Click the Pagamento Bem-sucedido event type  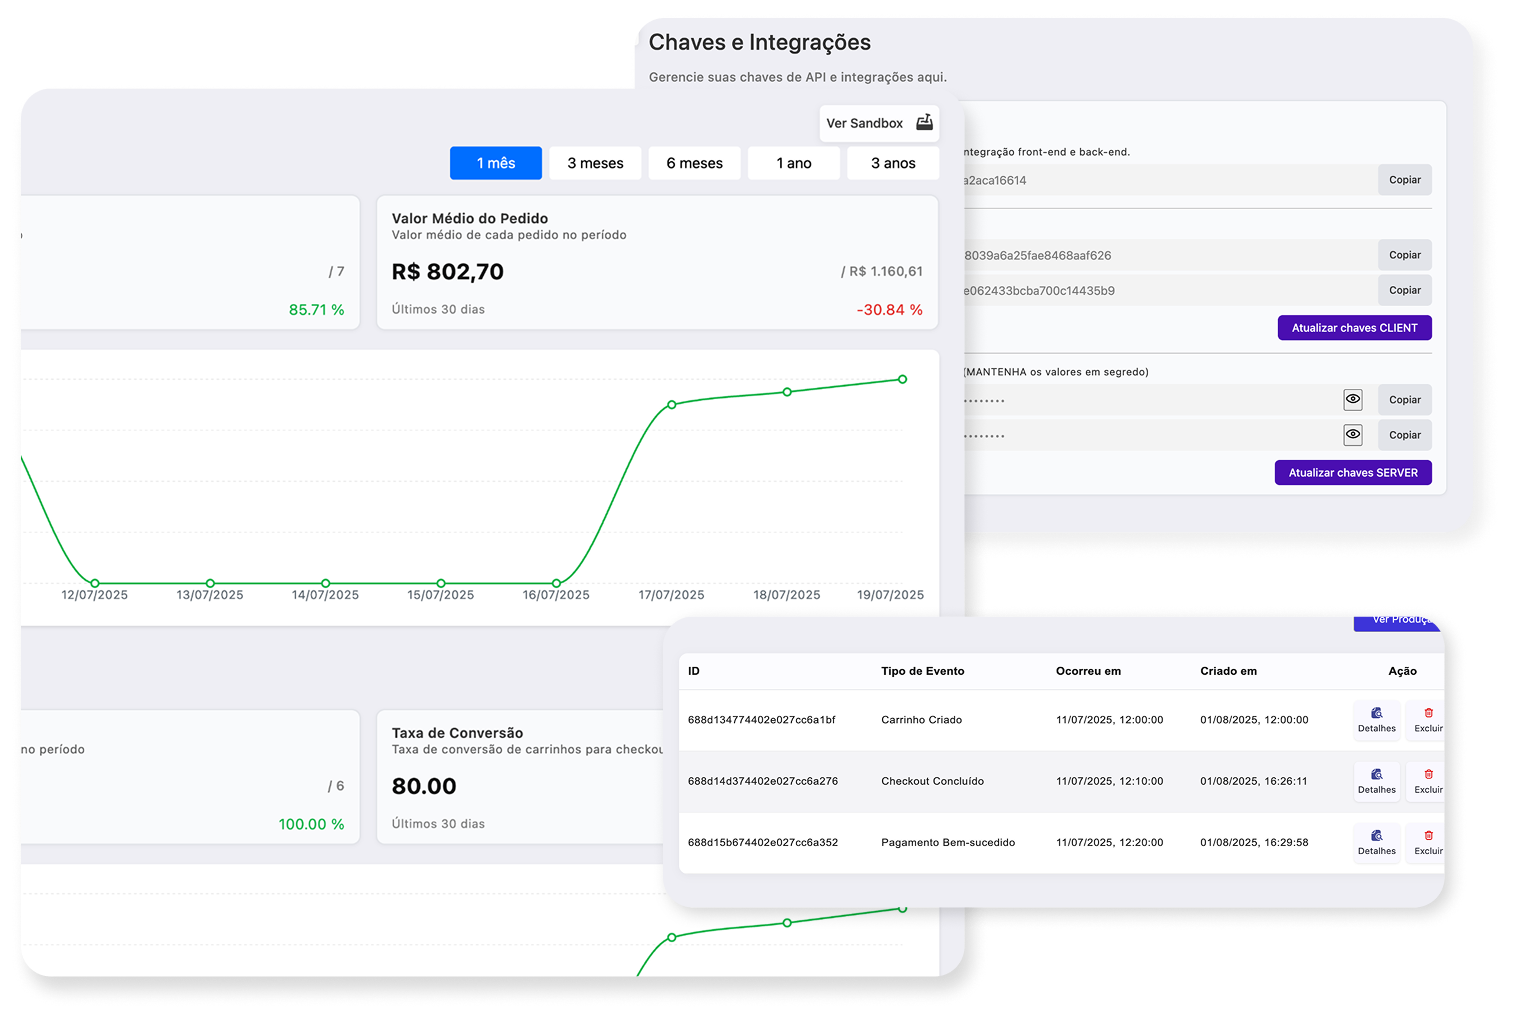pos(947,842)
